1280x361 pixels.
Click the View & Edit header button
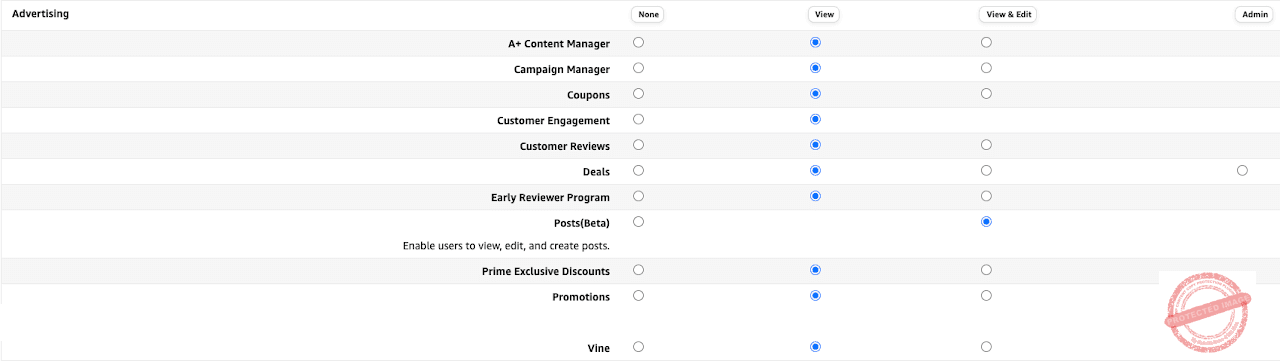click(1007, 15)
